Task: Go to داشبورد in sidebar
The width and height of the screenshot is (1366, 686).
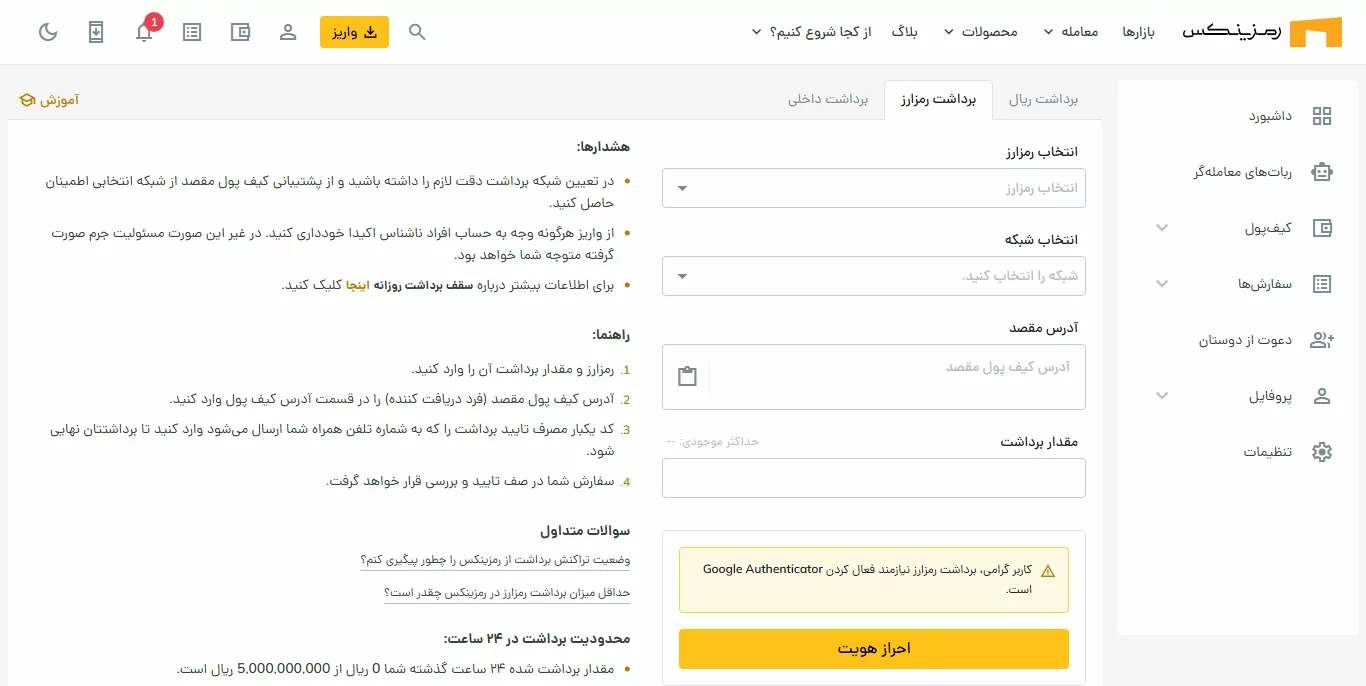Action: pyautogui.click(x=1270, y=116)
